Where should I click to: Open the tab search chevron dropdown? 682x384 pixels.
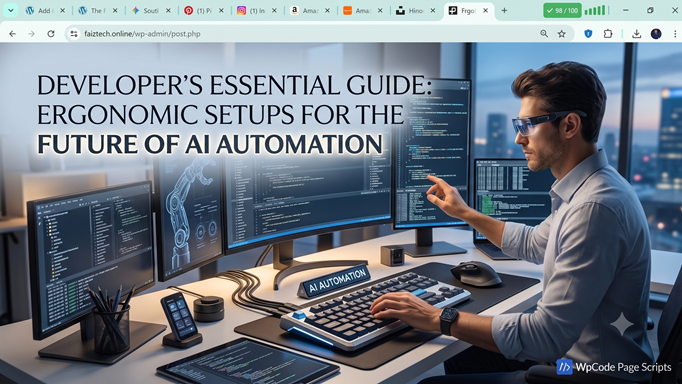[x=10, y=10]
